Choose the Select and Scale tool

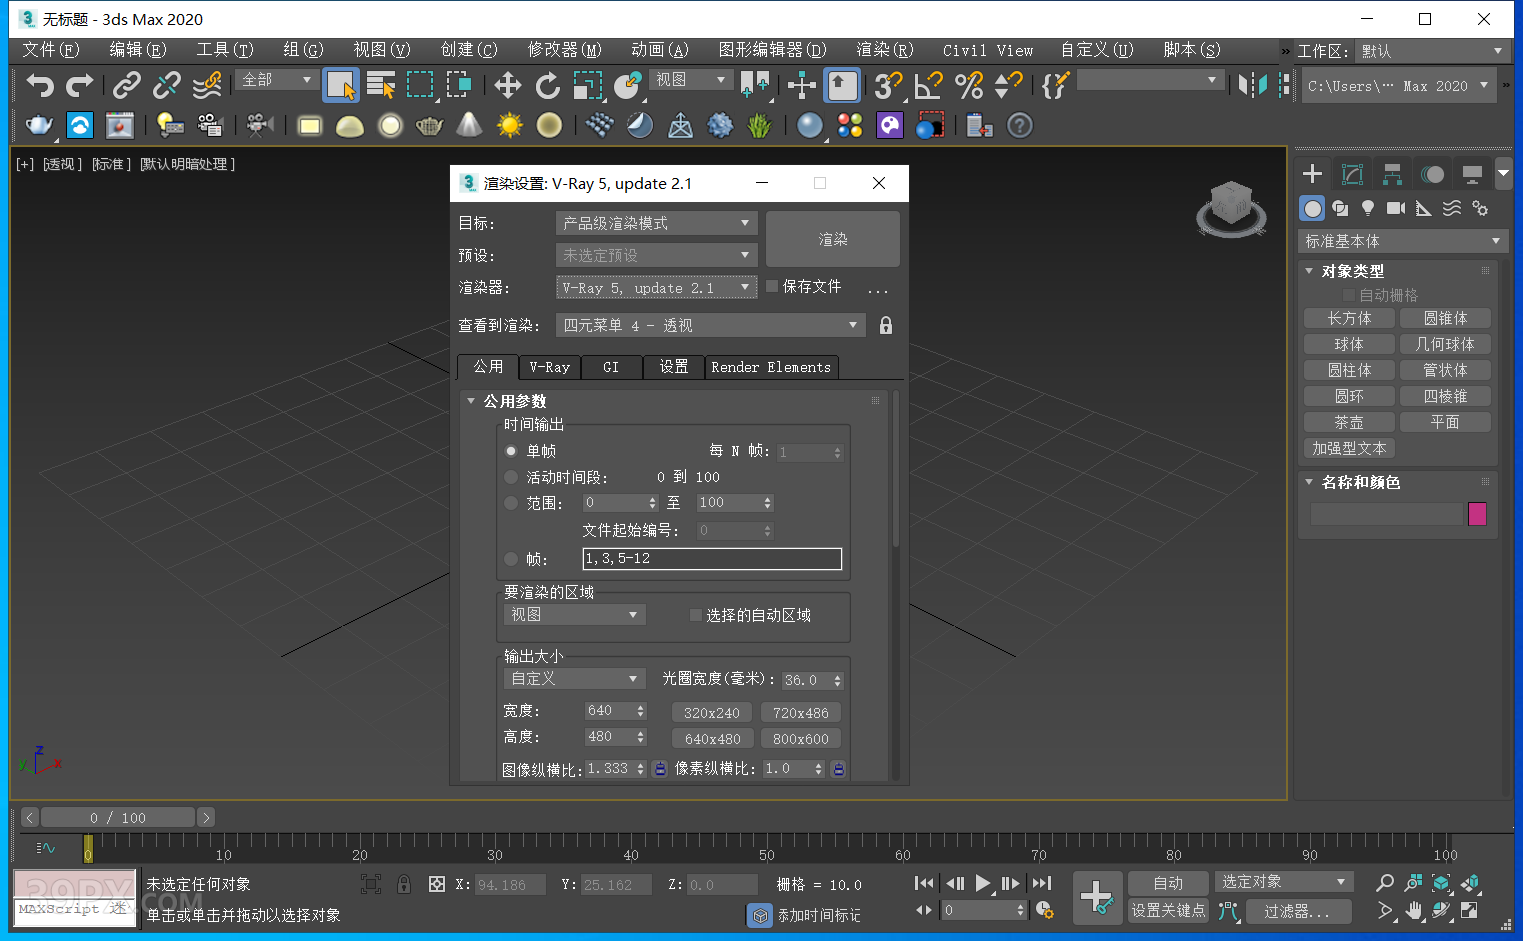click(x=587, y=86)
